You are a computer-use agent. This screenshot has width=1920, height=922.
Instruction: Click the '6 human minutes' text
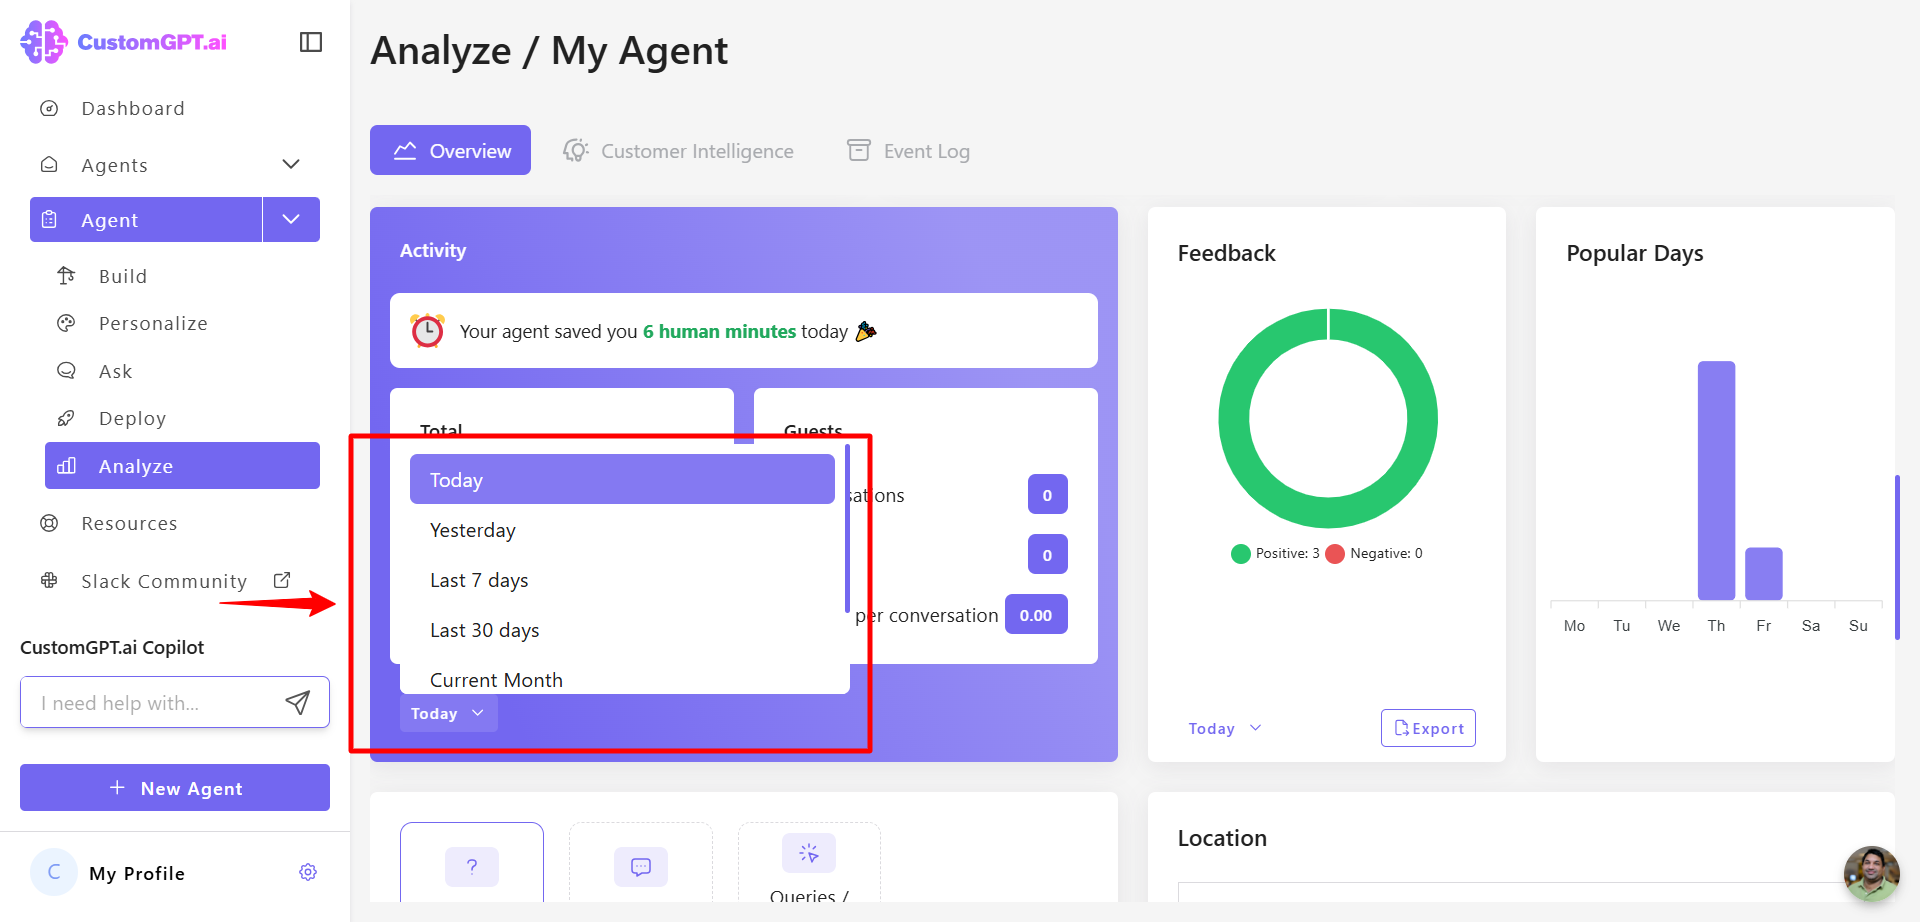pos(719,331)
